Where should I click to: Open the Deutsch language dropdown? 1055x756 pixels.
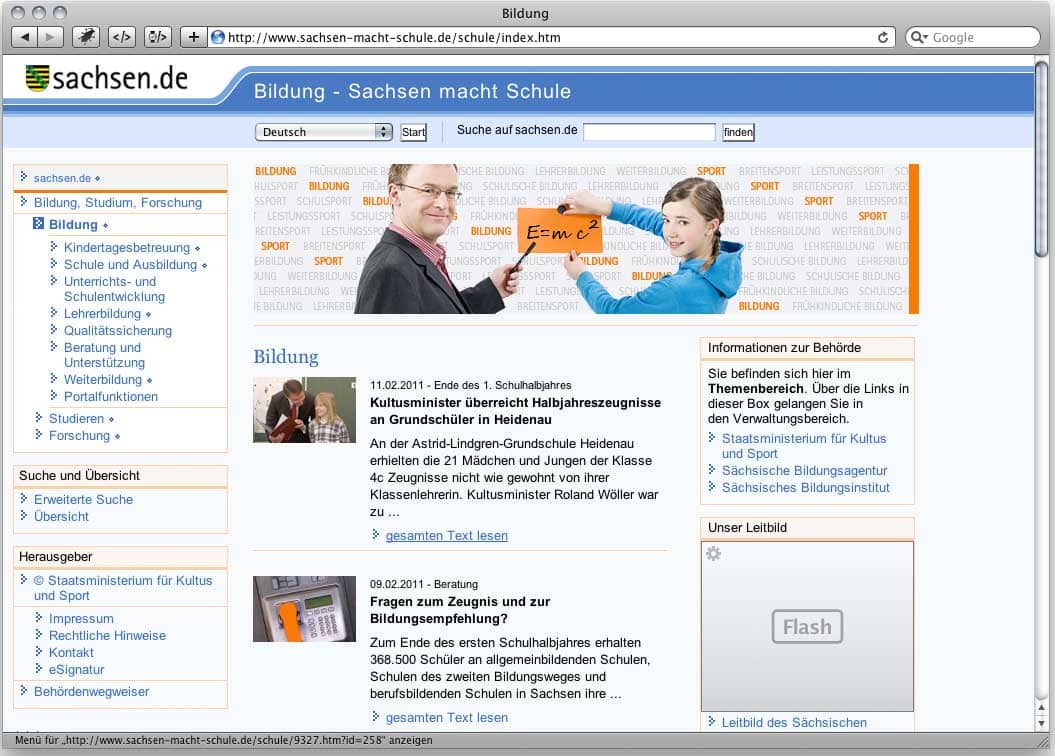pyautogui.click(x=323, y=132)
